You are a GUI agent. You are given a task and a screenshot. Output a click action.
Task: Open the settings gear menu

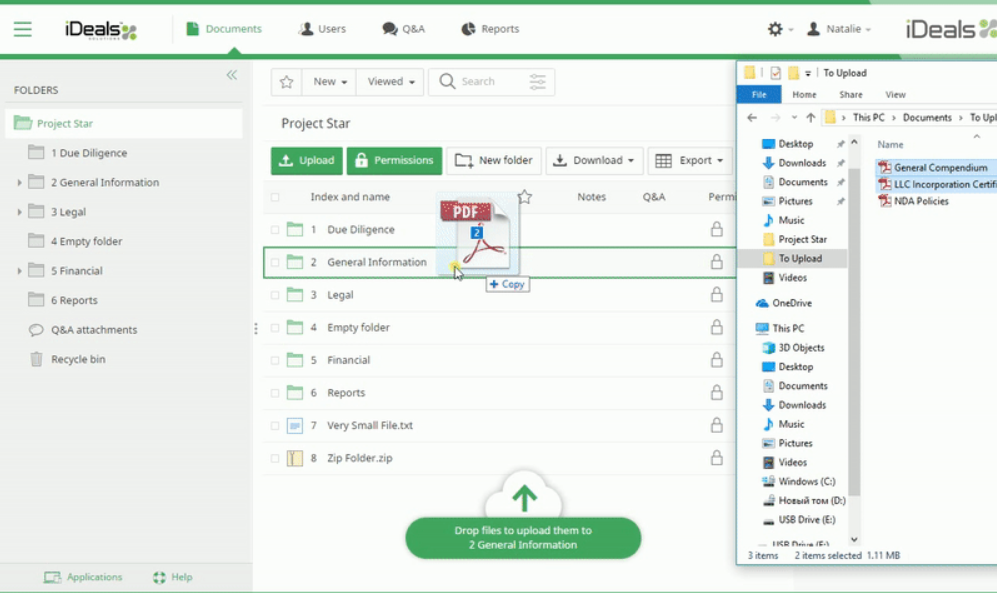(x=775, y=29)
